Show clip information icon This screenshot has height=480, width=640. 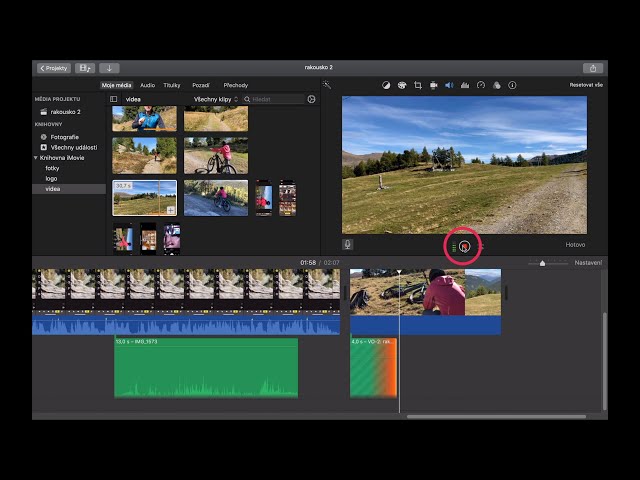point(512,85)
